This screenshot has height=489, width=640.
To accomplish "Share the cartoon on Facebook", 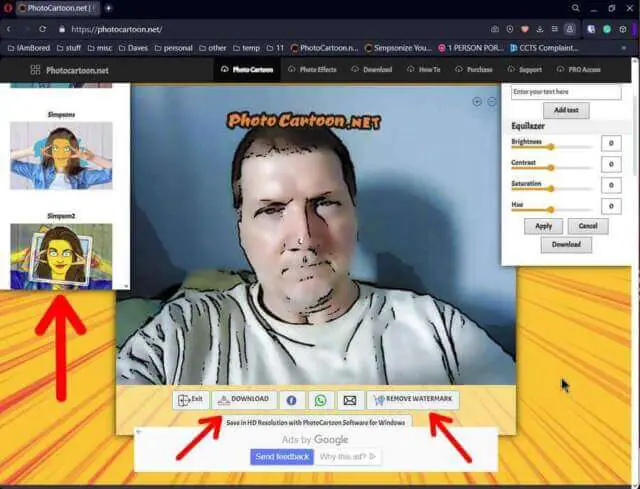I will click(x=291, y=400).
